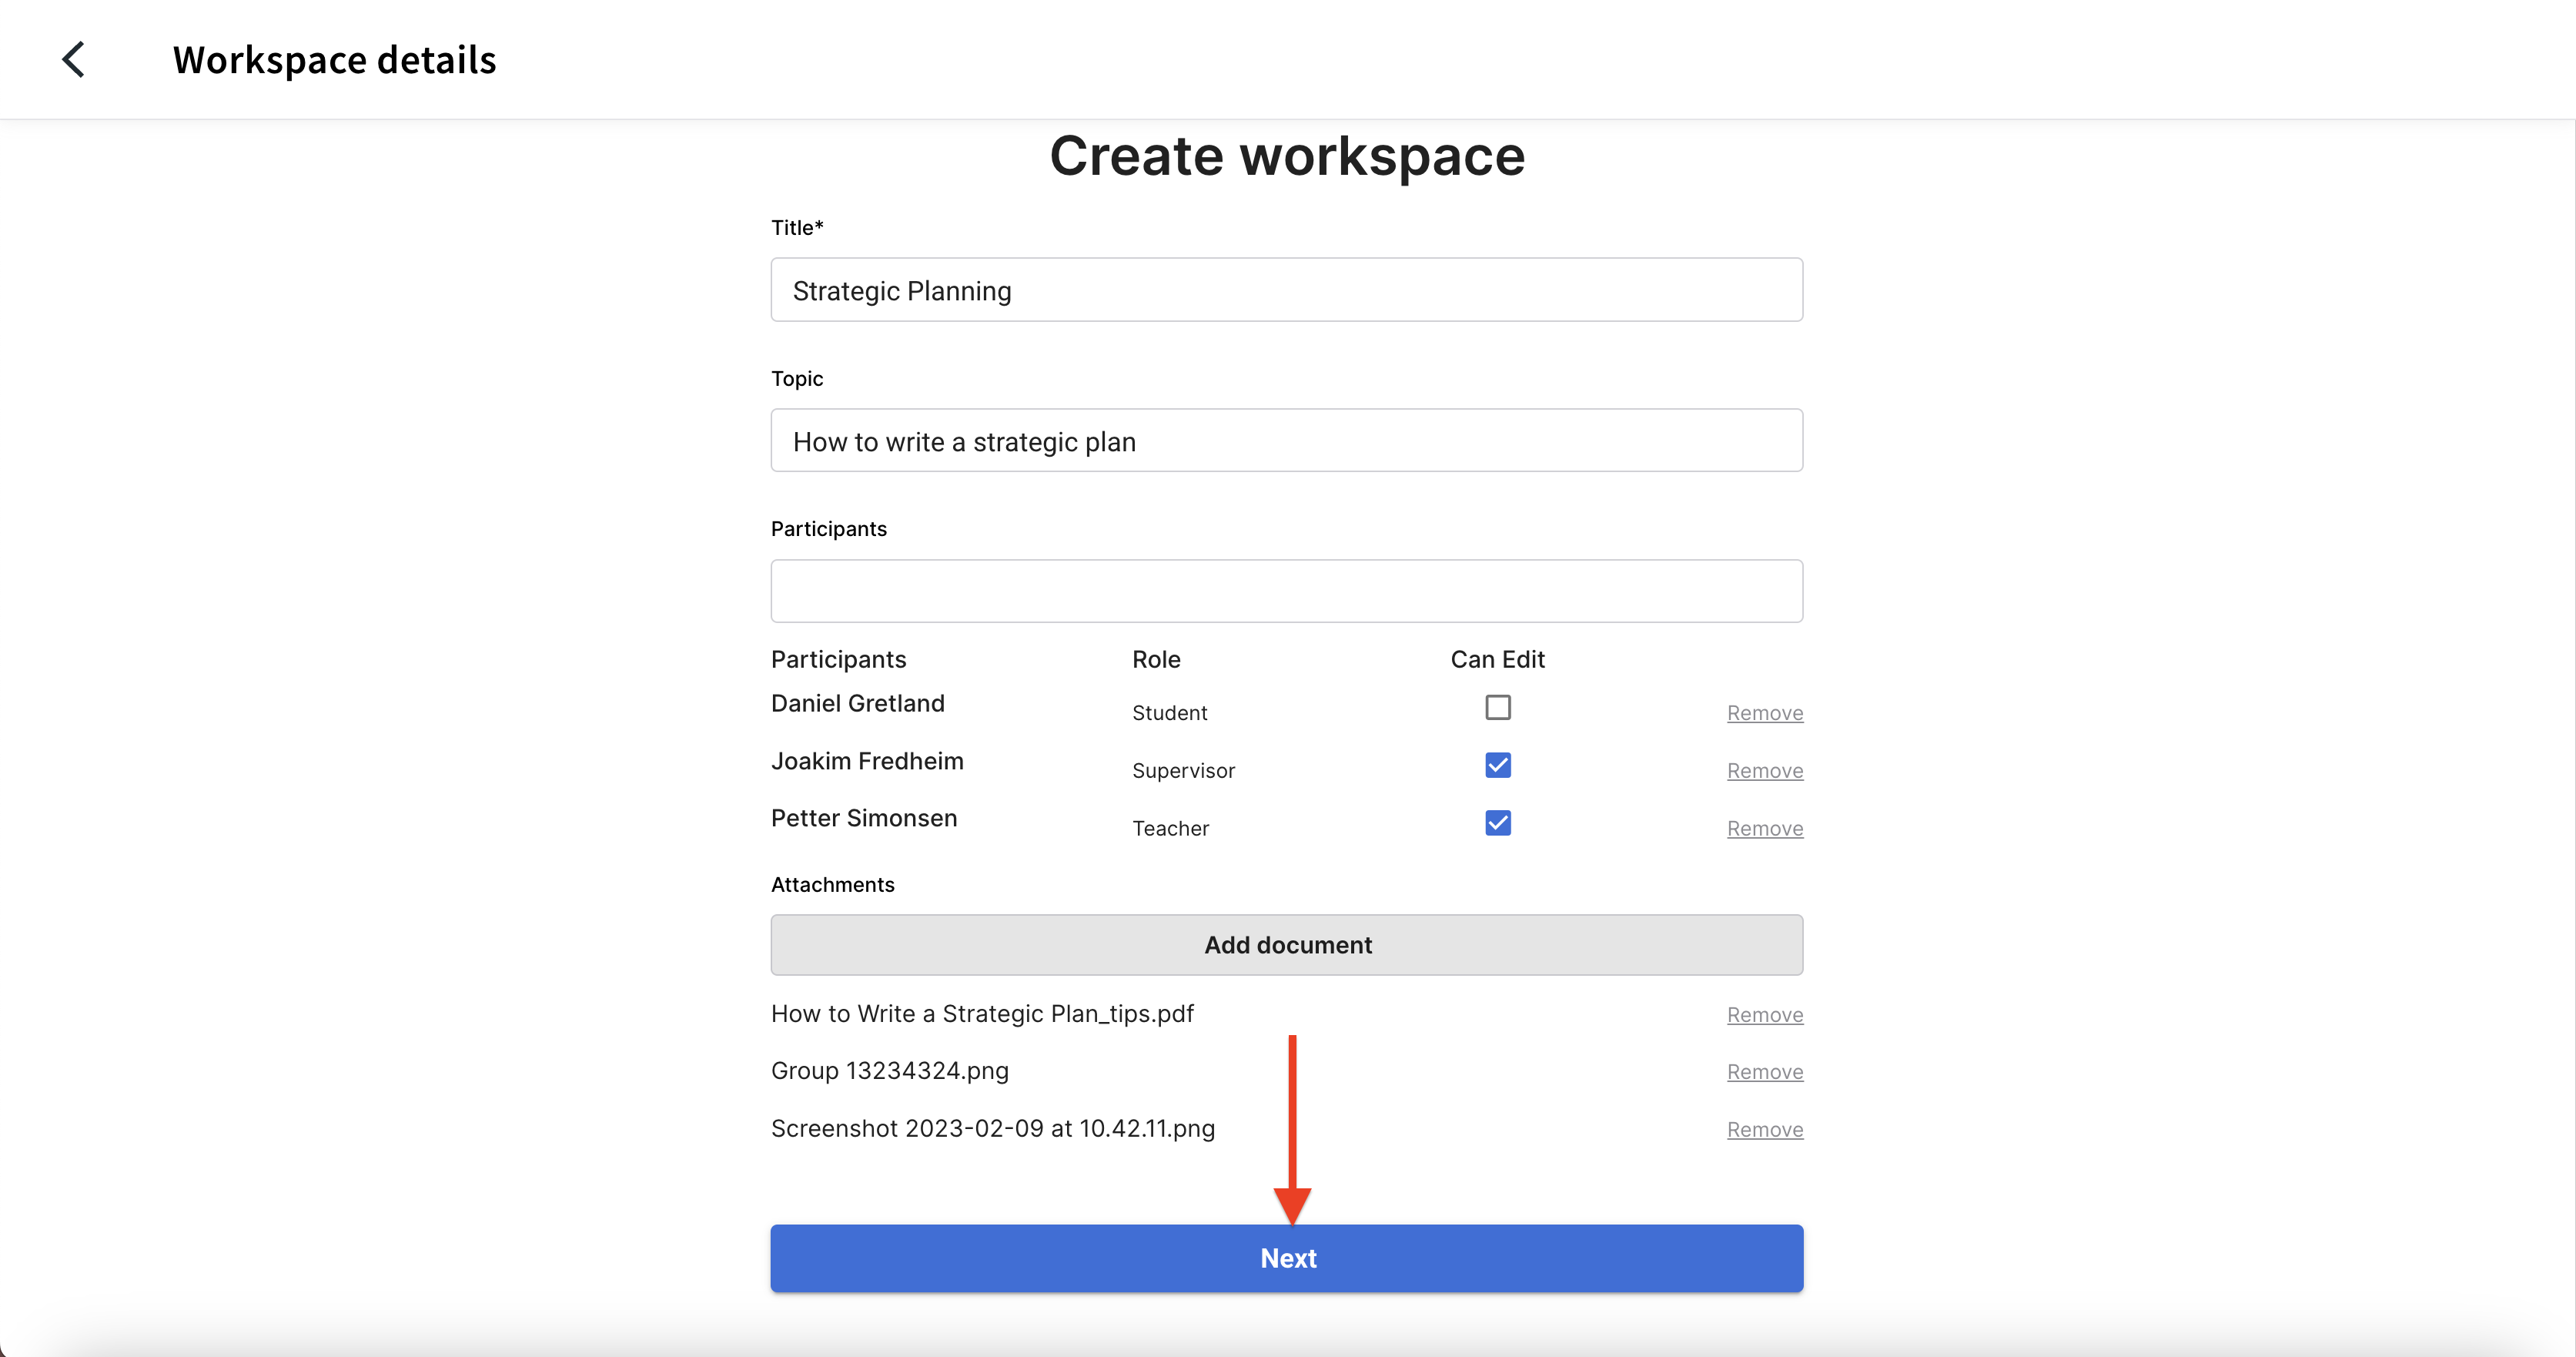Image resolution: width=2576 pixels, height=1357 pixels.
Task: Remove participant Petter Simonsen
Action: [1764, 829]
